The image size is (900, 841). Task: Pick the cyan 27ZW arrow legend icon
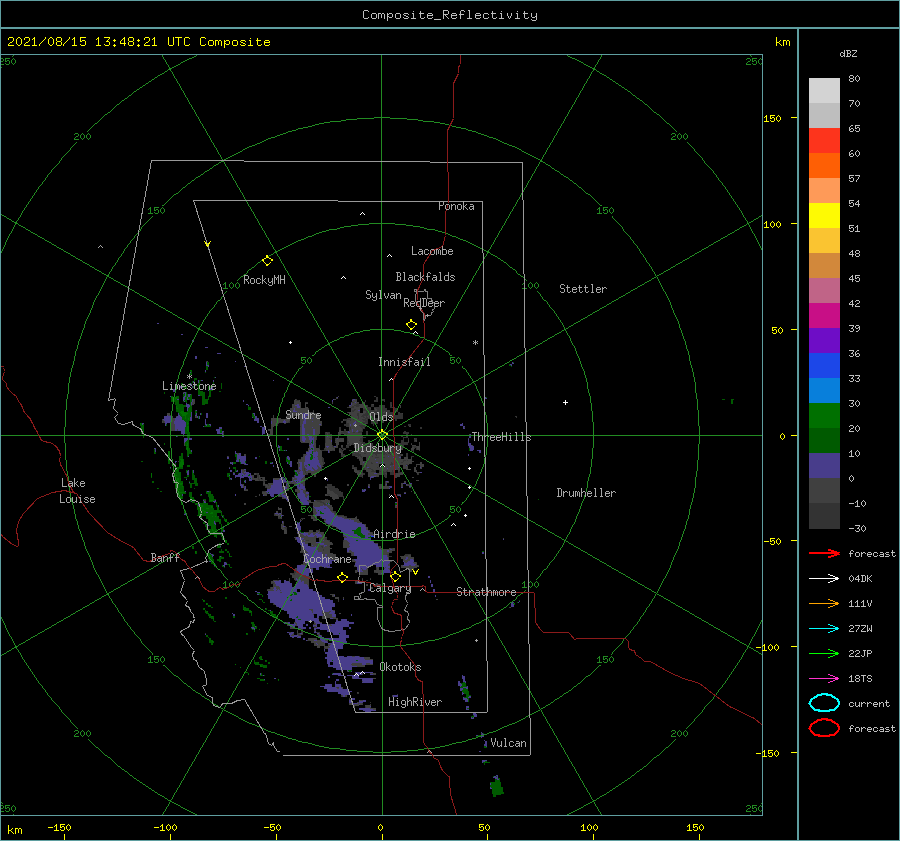point(824,629)
